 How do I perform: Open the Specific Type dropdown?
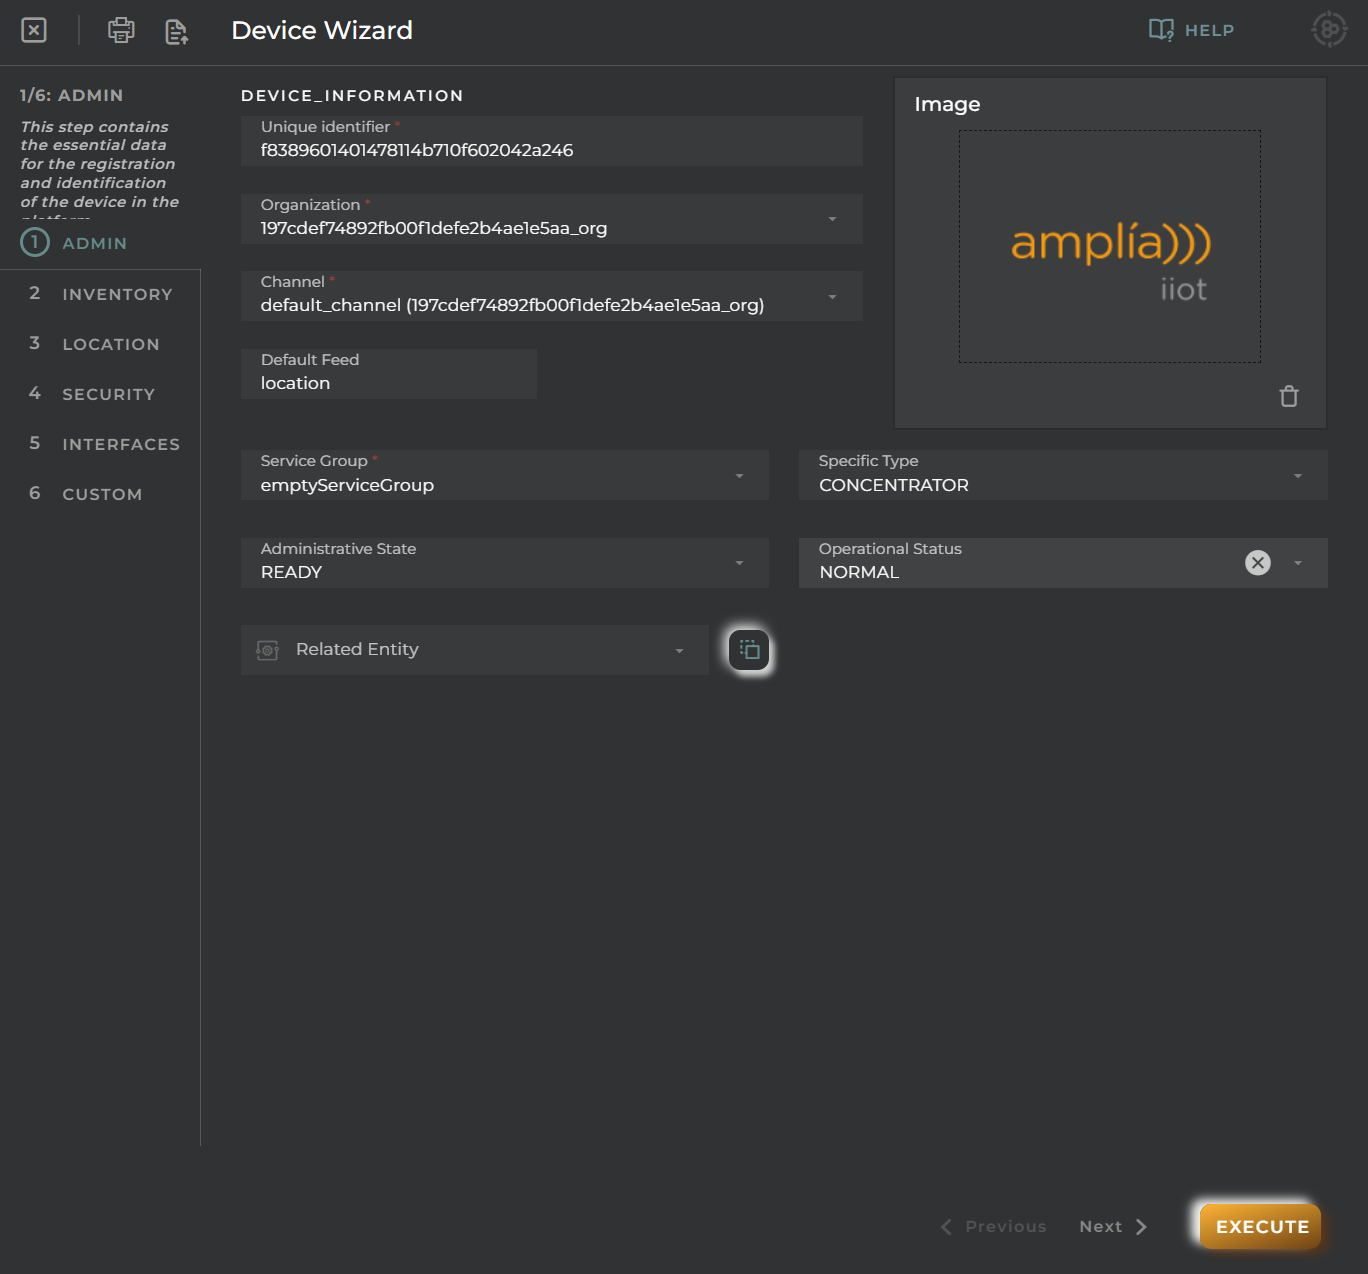(1298, 476)
